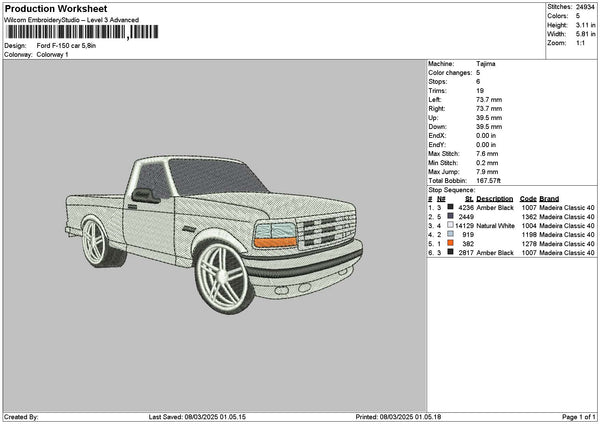600x424 pixels.
Task: Click the Production Worksheet title
Action: (x=51, y=7)
